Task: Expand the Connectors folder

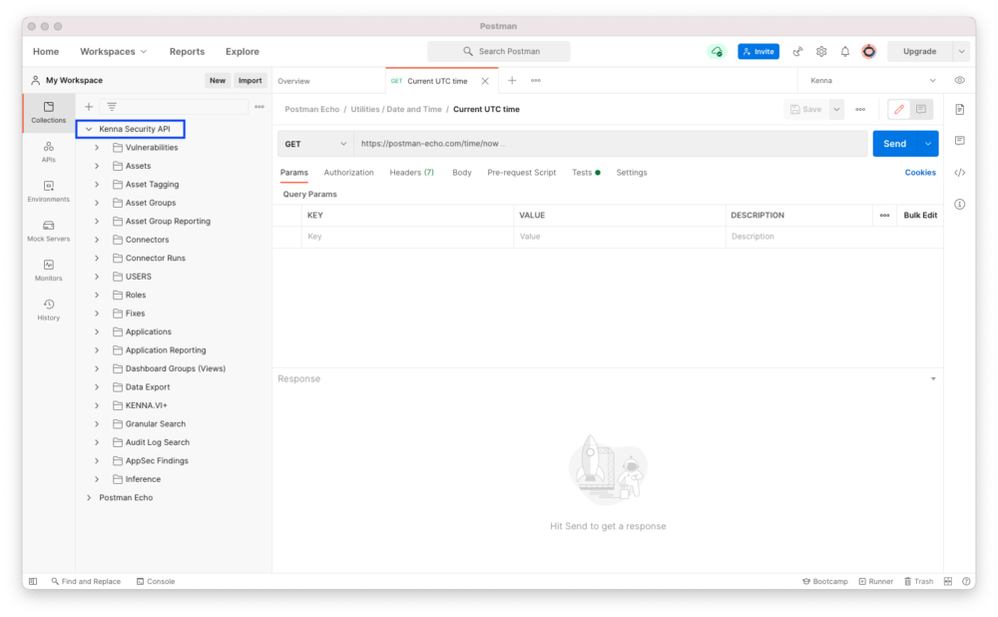Action: 97,240
